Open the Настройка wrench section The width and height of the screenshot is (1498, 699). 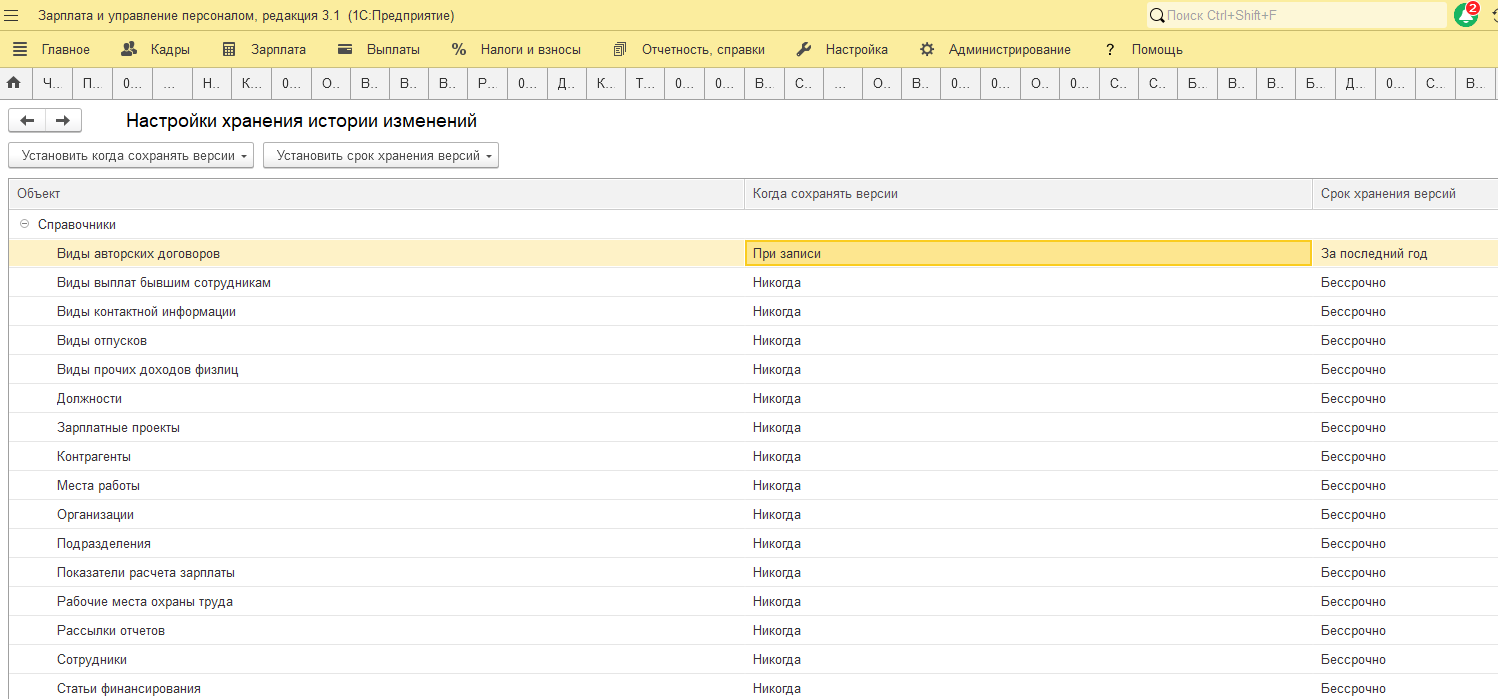pyautogui.click(x=842, y=49)
